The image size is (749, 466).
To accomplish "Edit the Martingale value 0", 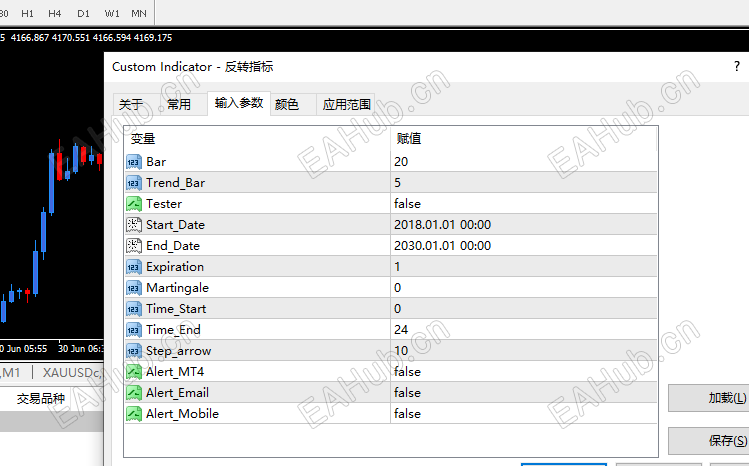I will point(524,288).
